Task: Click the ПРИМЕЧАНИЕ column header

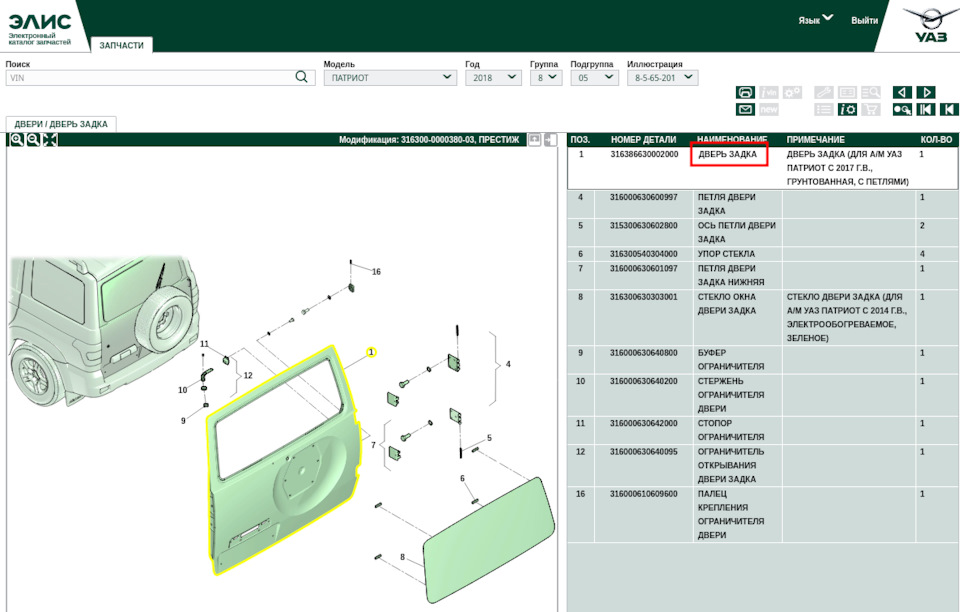Action: pyautogui.click(x=816, y=140)
